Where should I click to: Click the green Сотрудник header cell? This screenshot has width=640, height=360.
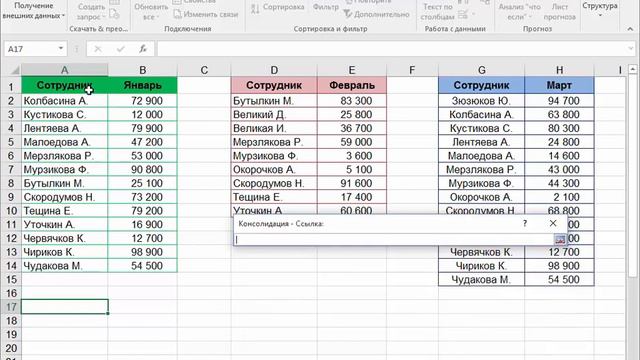[64, 85]
